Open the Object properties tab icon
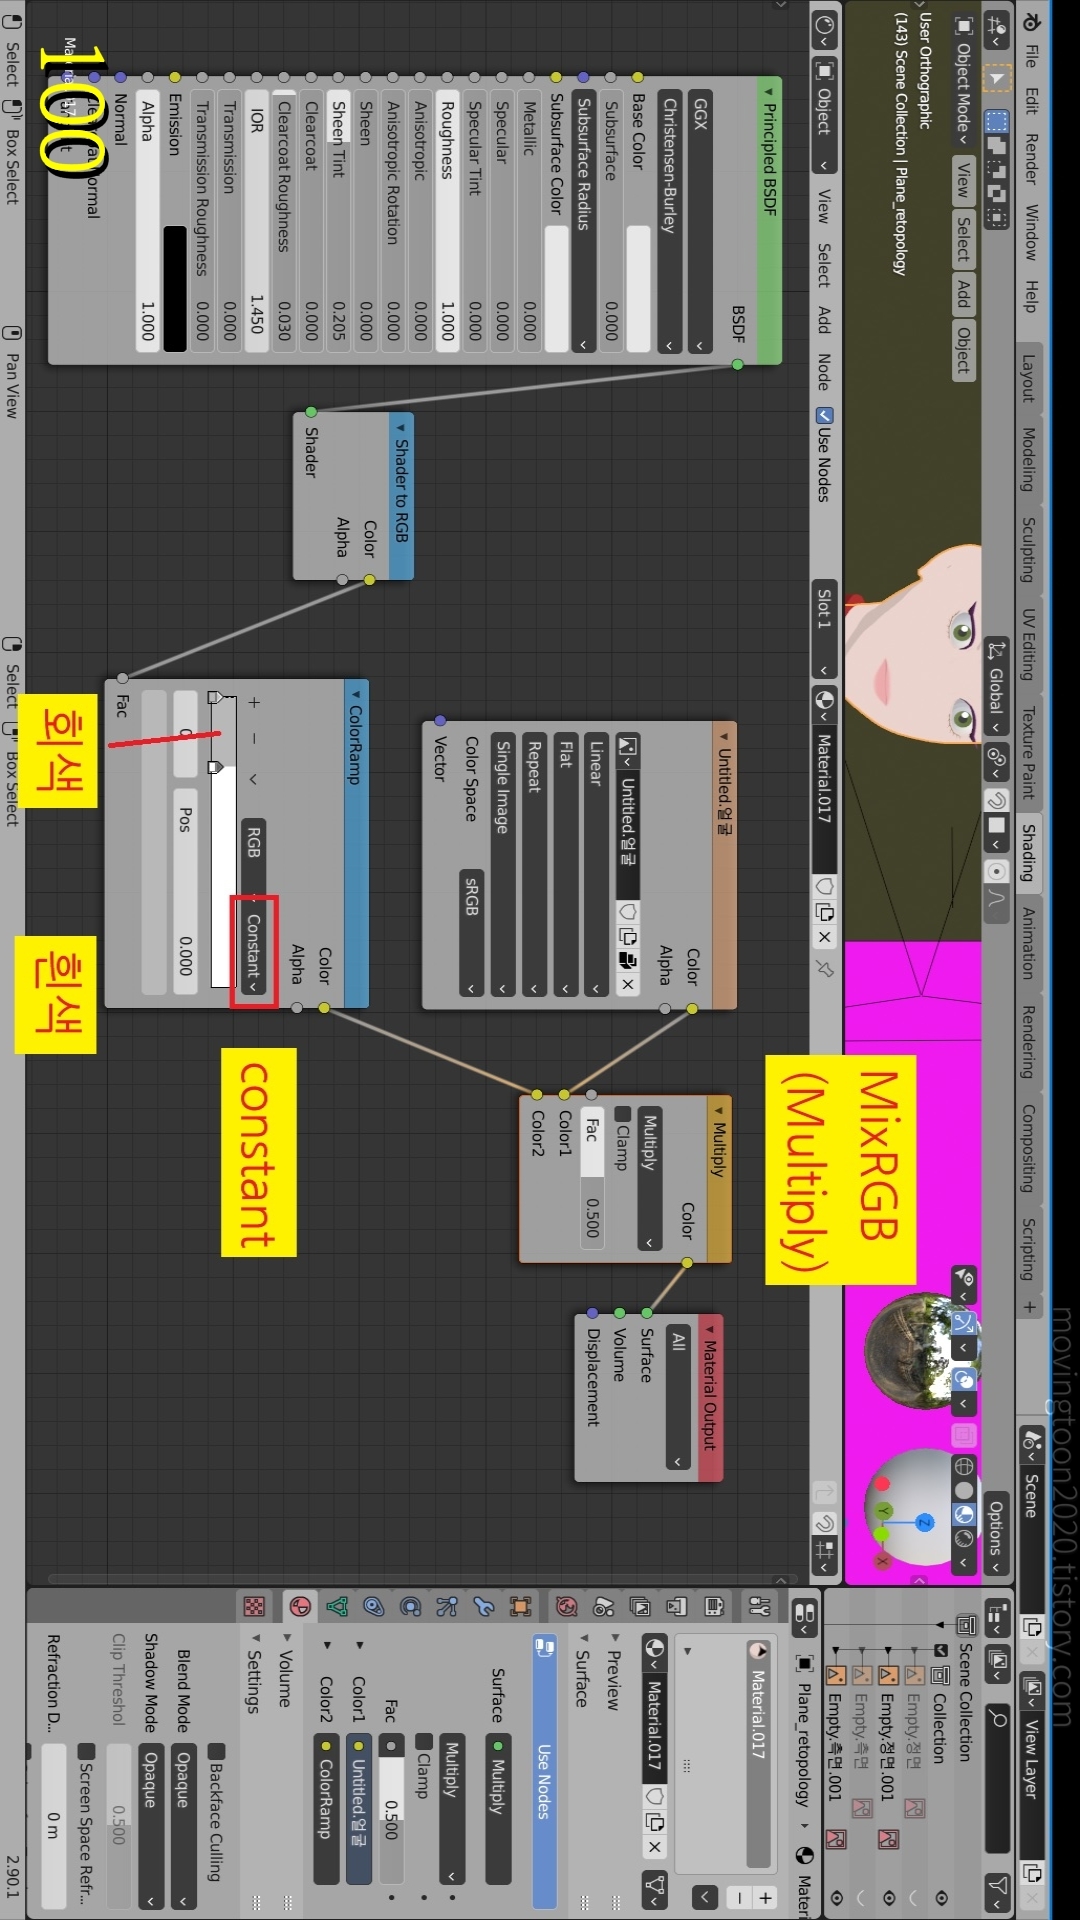Image resolution: width=1080 pixels, height=1920 pixels. (x=520, y=1606)
